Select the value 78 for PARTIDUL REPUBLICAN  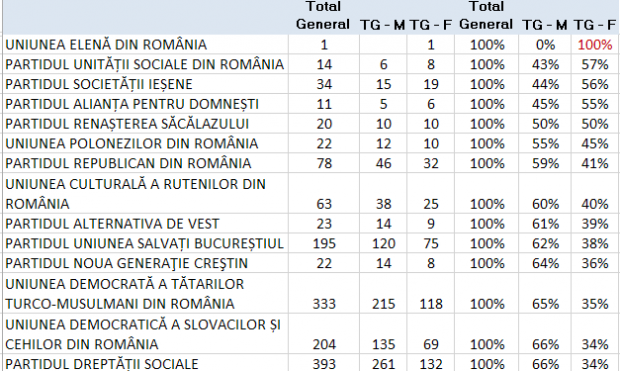324,163
